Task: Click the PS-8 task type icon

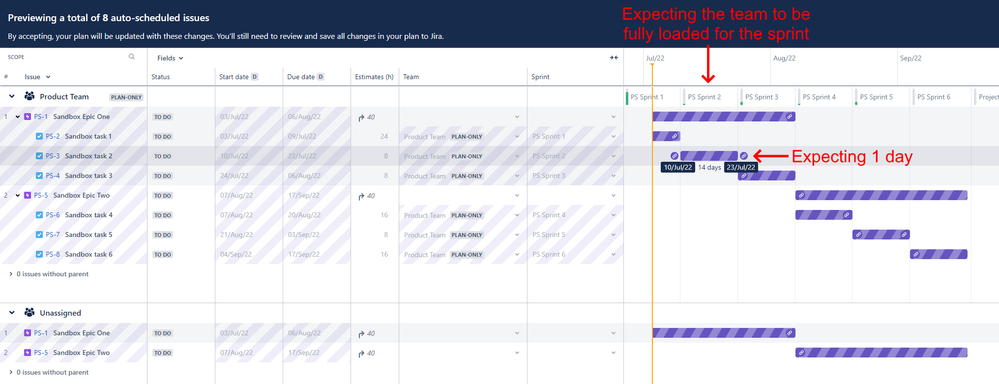Action: 40,255
